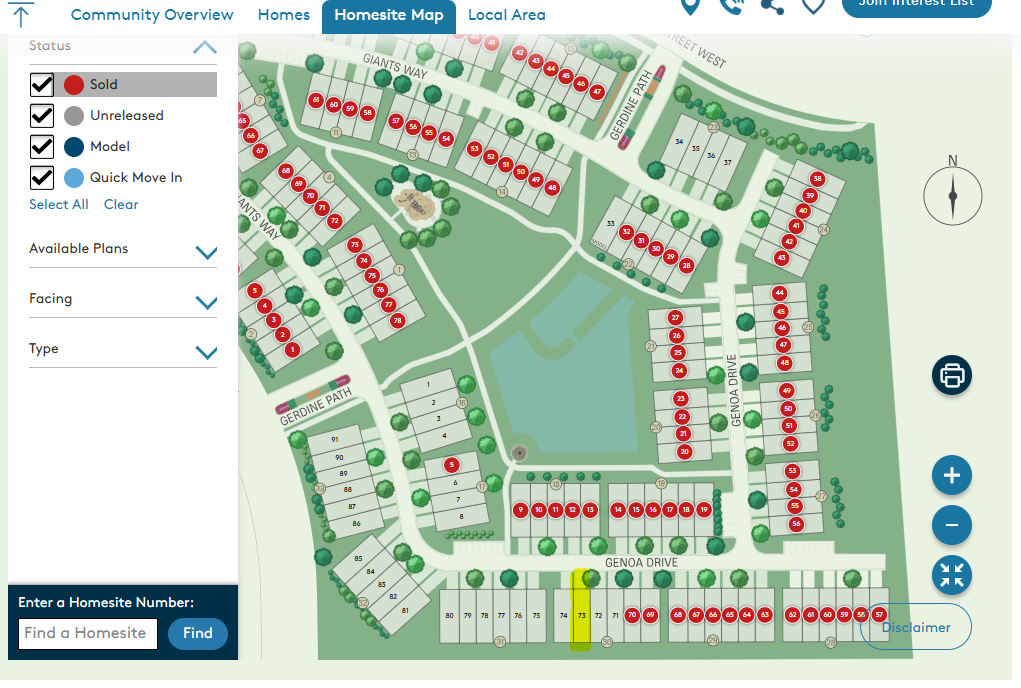This screenshot has height=688, width=1021.
Task: Open the share icon
Action: tap(772, 7)
